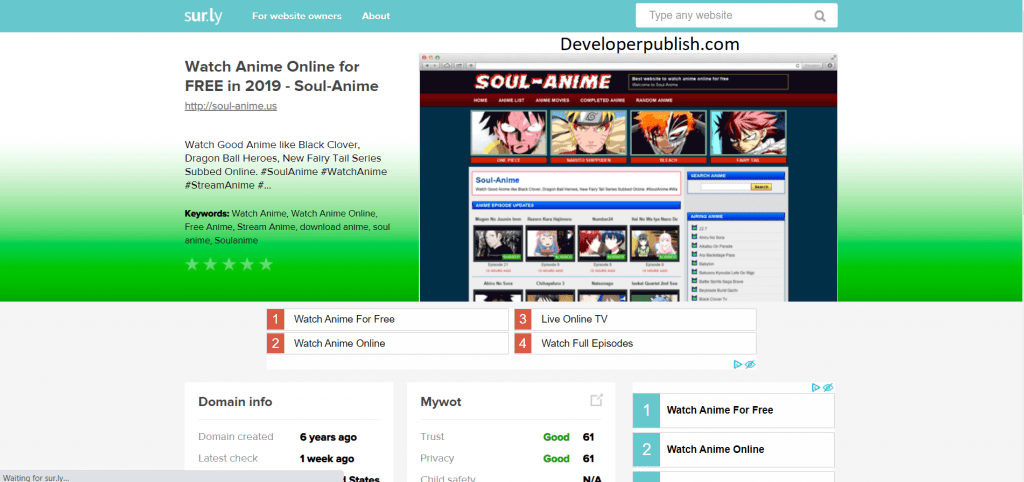
Task: Open ad link 1 Watch Anime For Free
Action: tap(387, 319)
